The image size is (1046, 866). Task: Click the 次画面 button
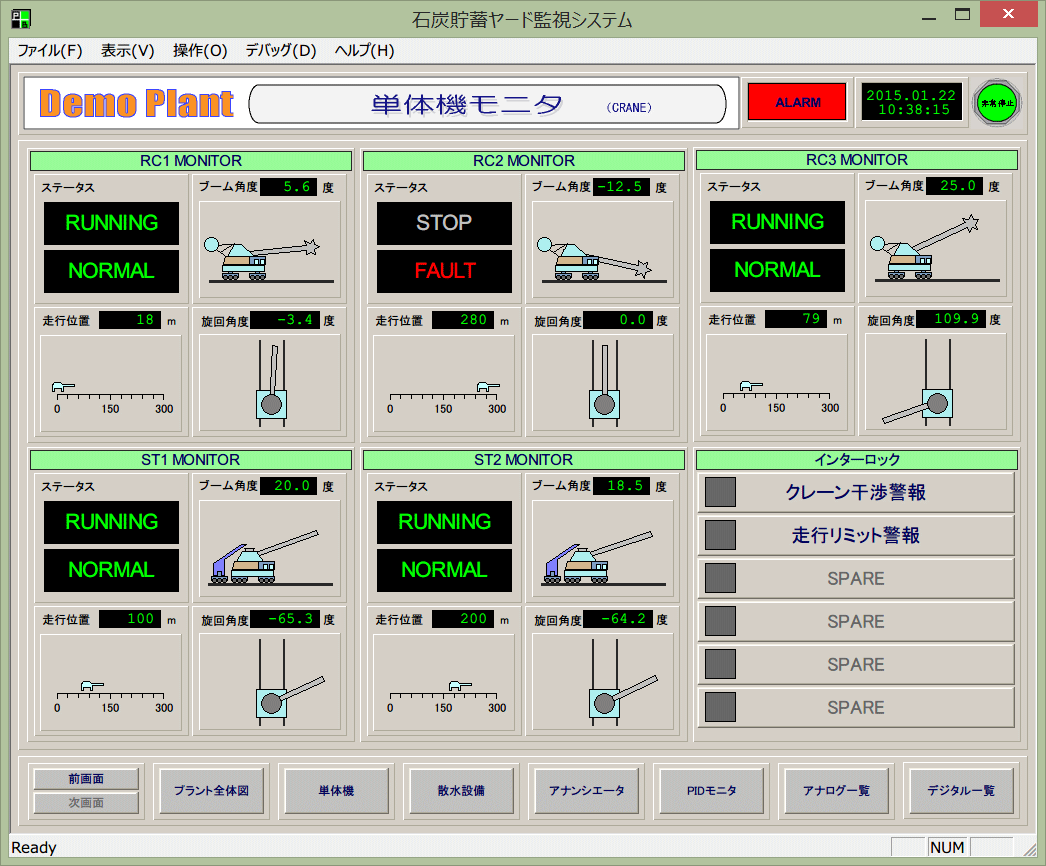tap(86, 803)
